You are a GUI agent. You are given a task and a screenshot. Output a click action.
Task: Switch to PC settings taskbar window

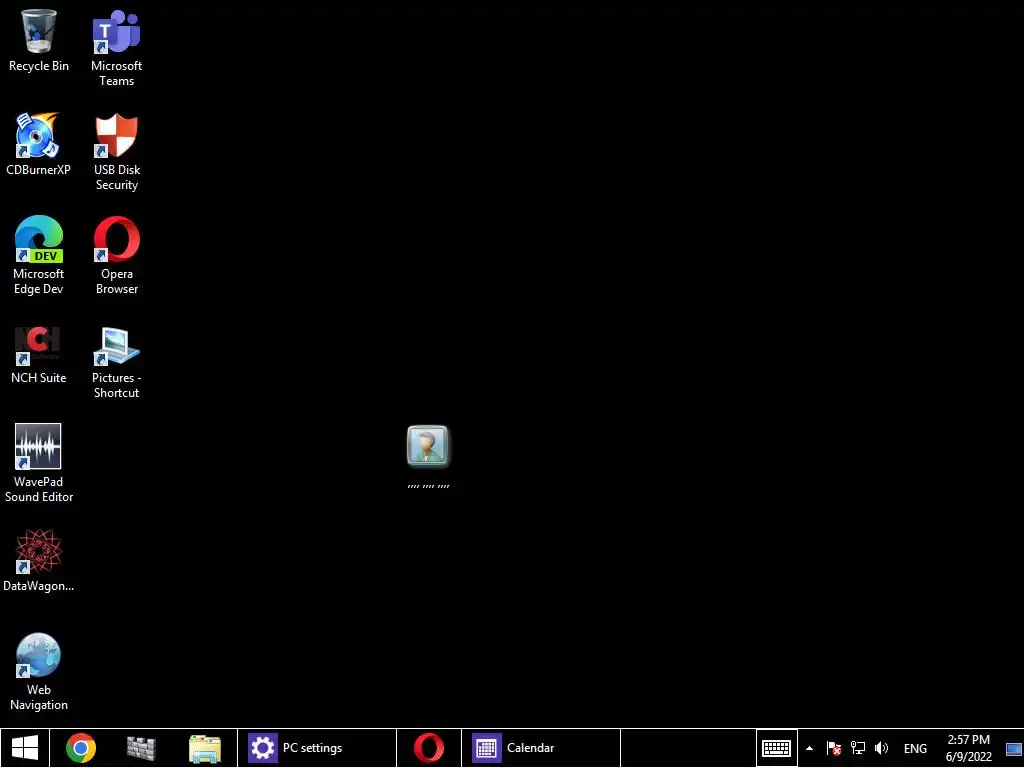coord(317,748)
